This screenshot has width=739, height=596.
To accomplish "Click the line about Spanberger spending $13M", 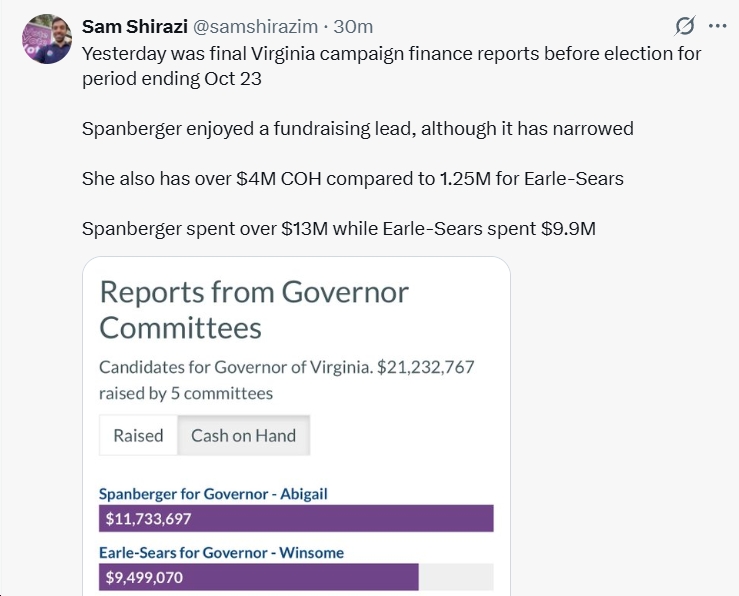I will [x=338, y=229].
